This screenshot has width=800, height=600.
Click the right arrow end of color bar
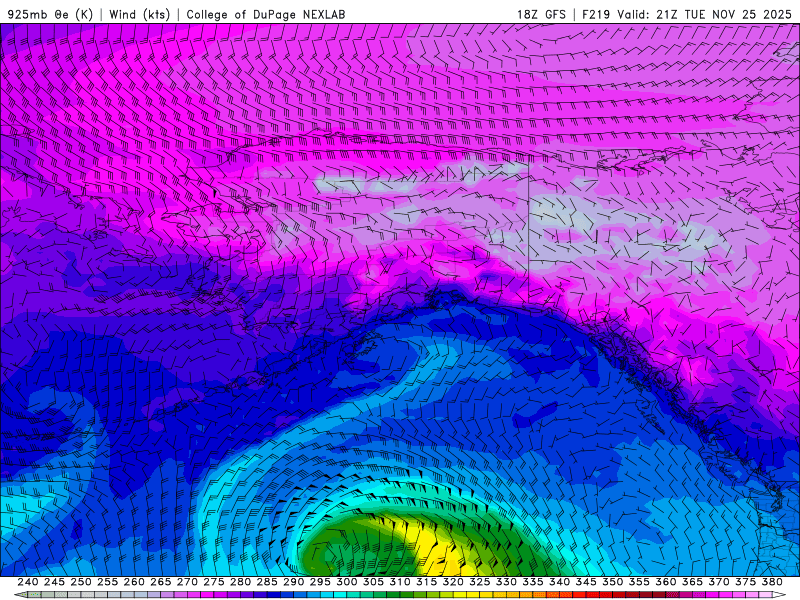click(x=780, y=595)
